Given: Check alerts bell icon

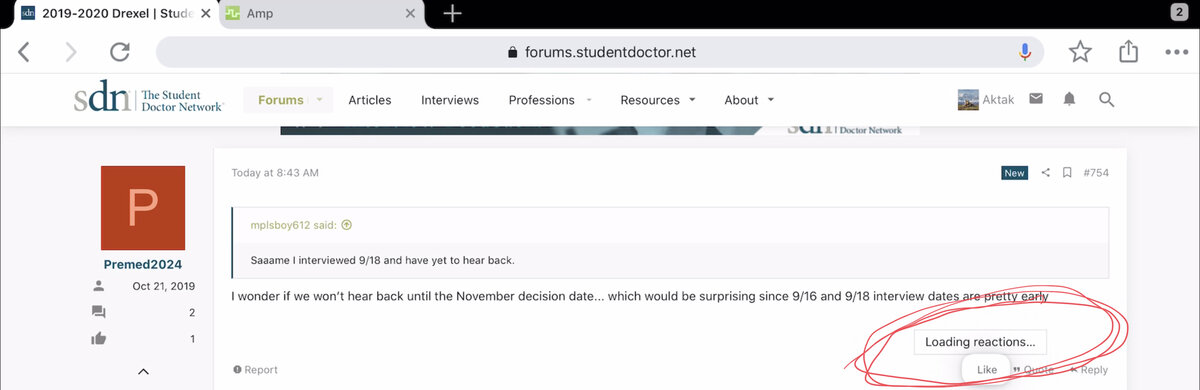Looking at the screenshot, I should click(1070, 99).
